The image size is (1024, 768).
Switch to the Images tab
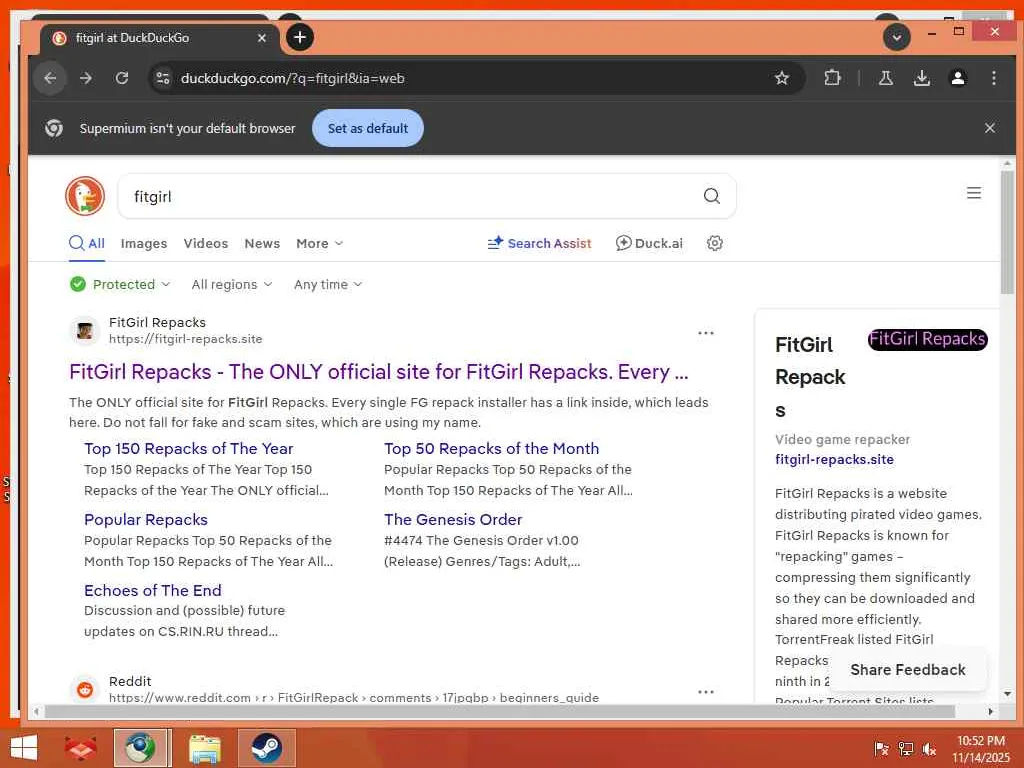coord(144,244)
